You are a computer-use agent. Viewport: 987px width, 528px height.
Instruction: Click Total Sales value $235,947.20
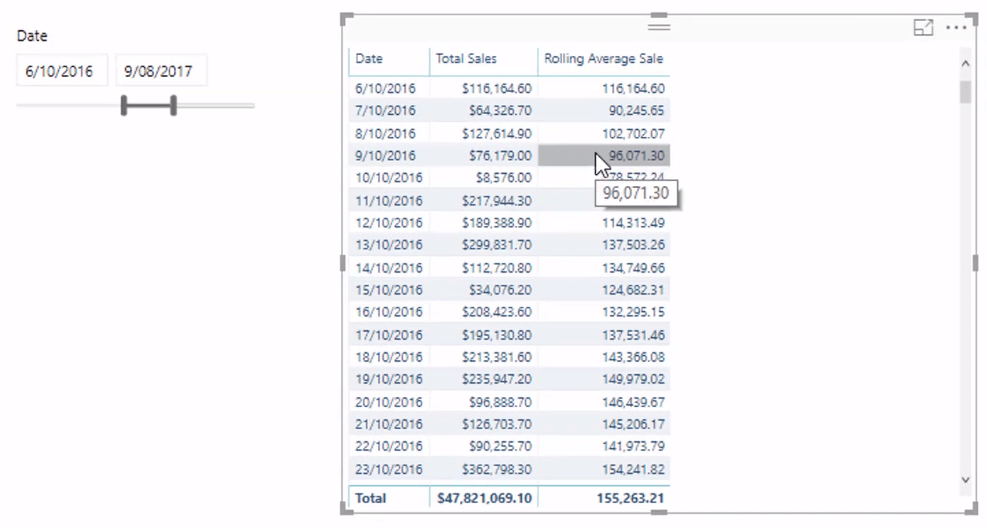497,379
